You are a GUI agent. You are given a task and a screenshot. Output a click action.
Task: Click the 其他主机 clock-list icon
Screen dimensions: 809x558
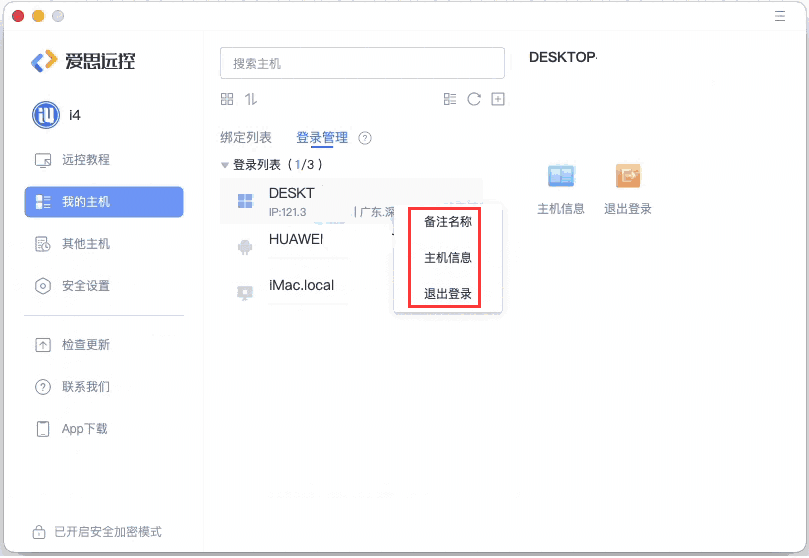[43, 244]
